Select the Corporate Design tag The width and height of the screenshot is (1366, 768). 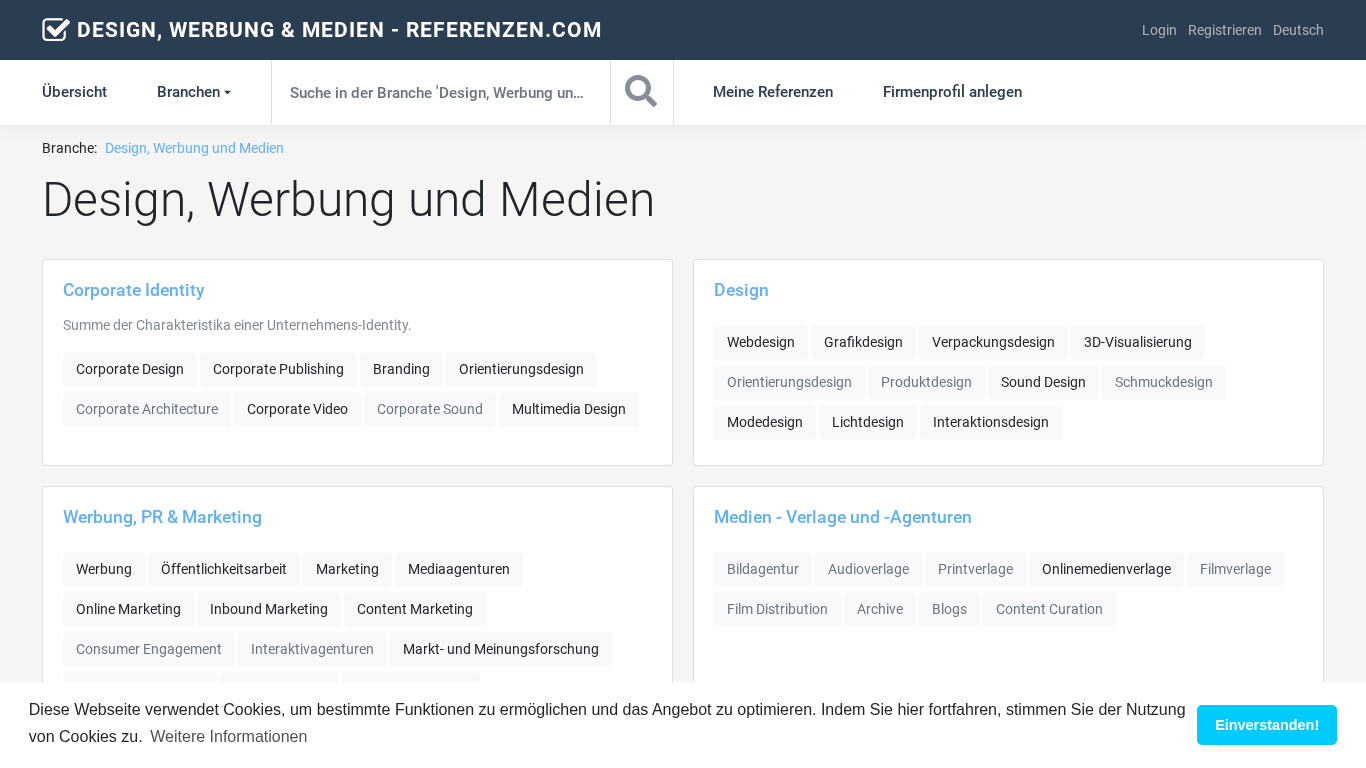pyautogui.click(x=130, y=369)
